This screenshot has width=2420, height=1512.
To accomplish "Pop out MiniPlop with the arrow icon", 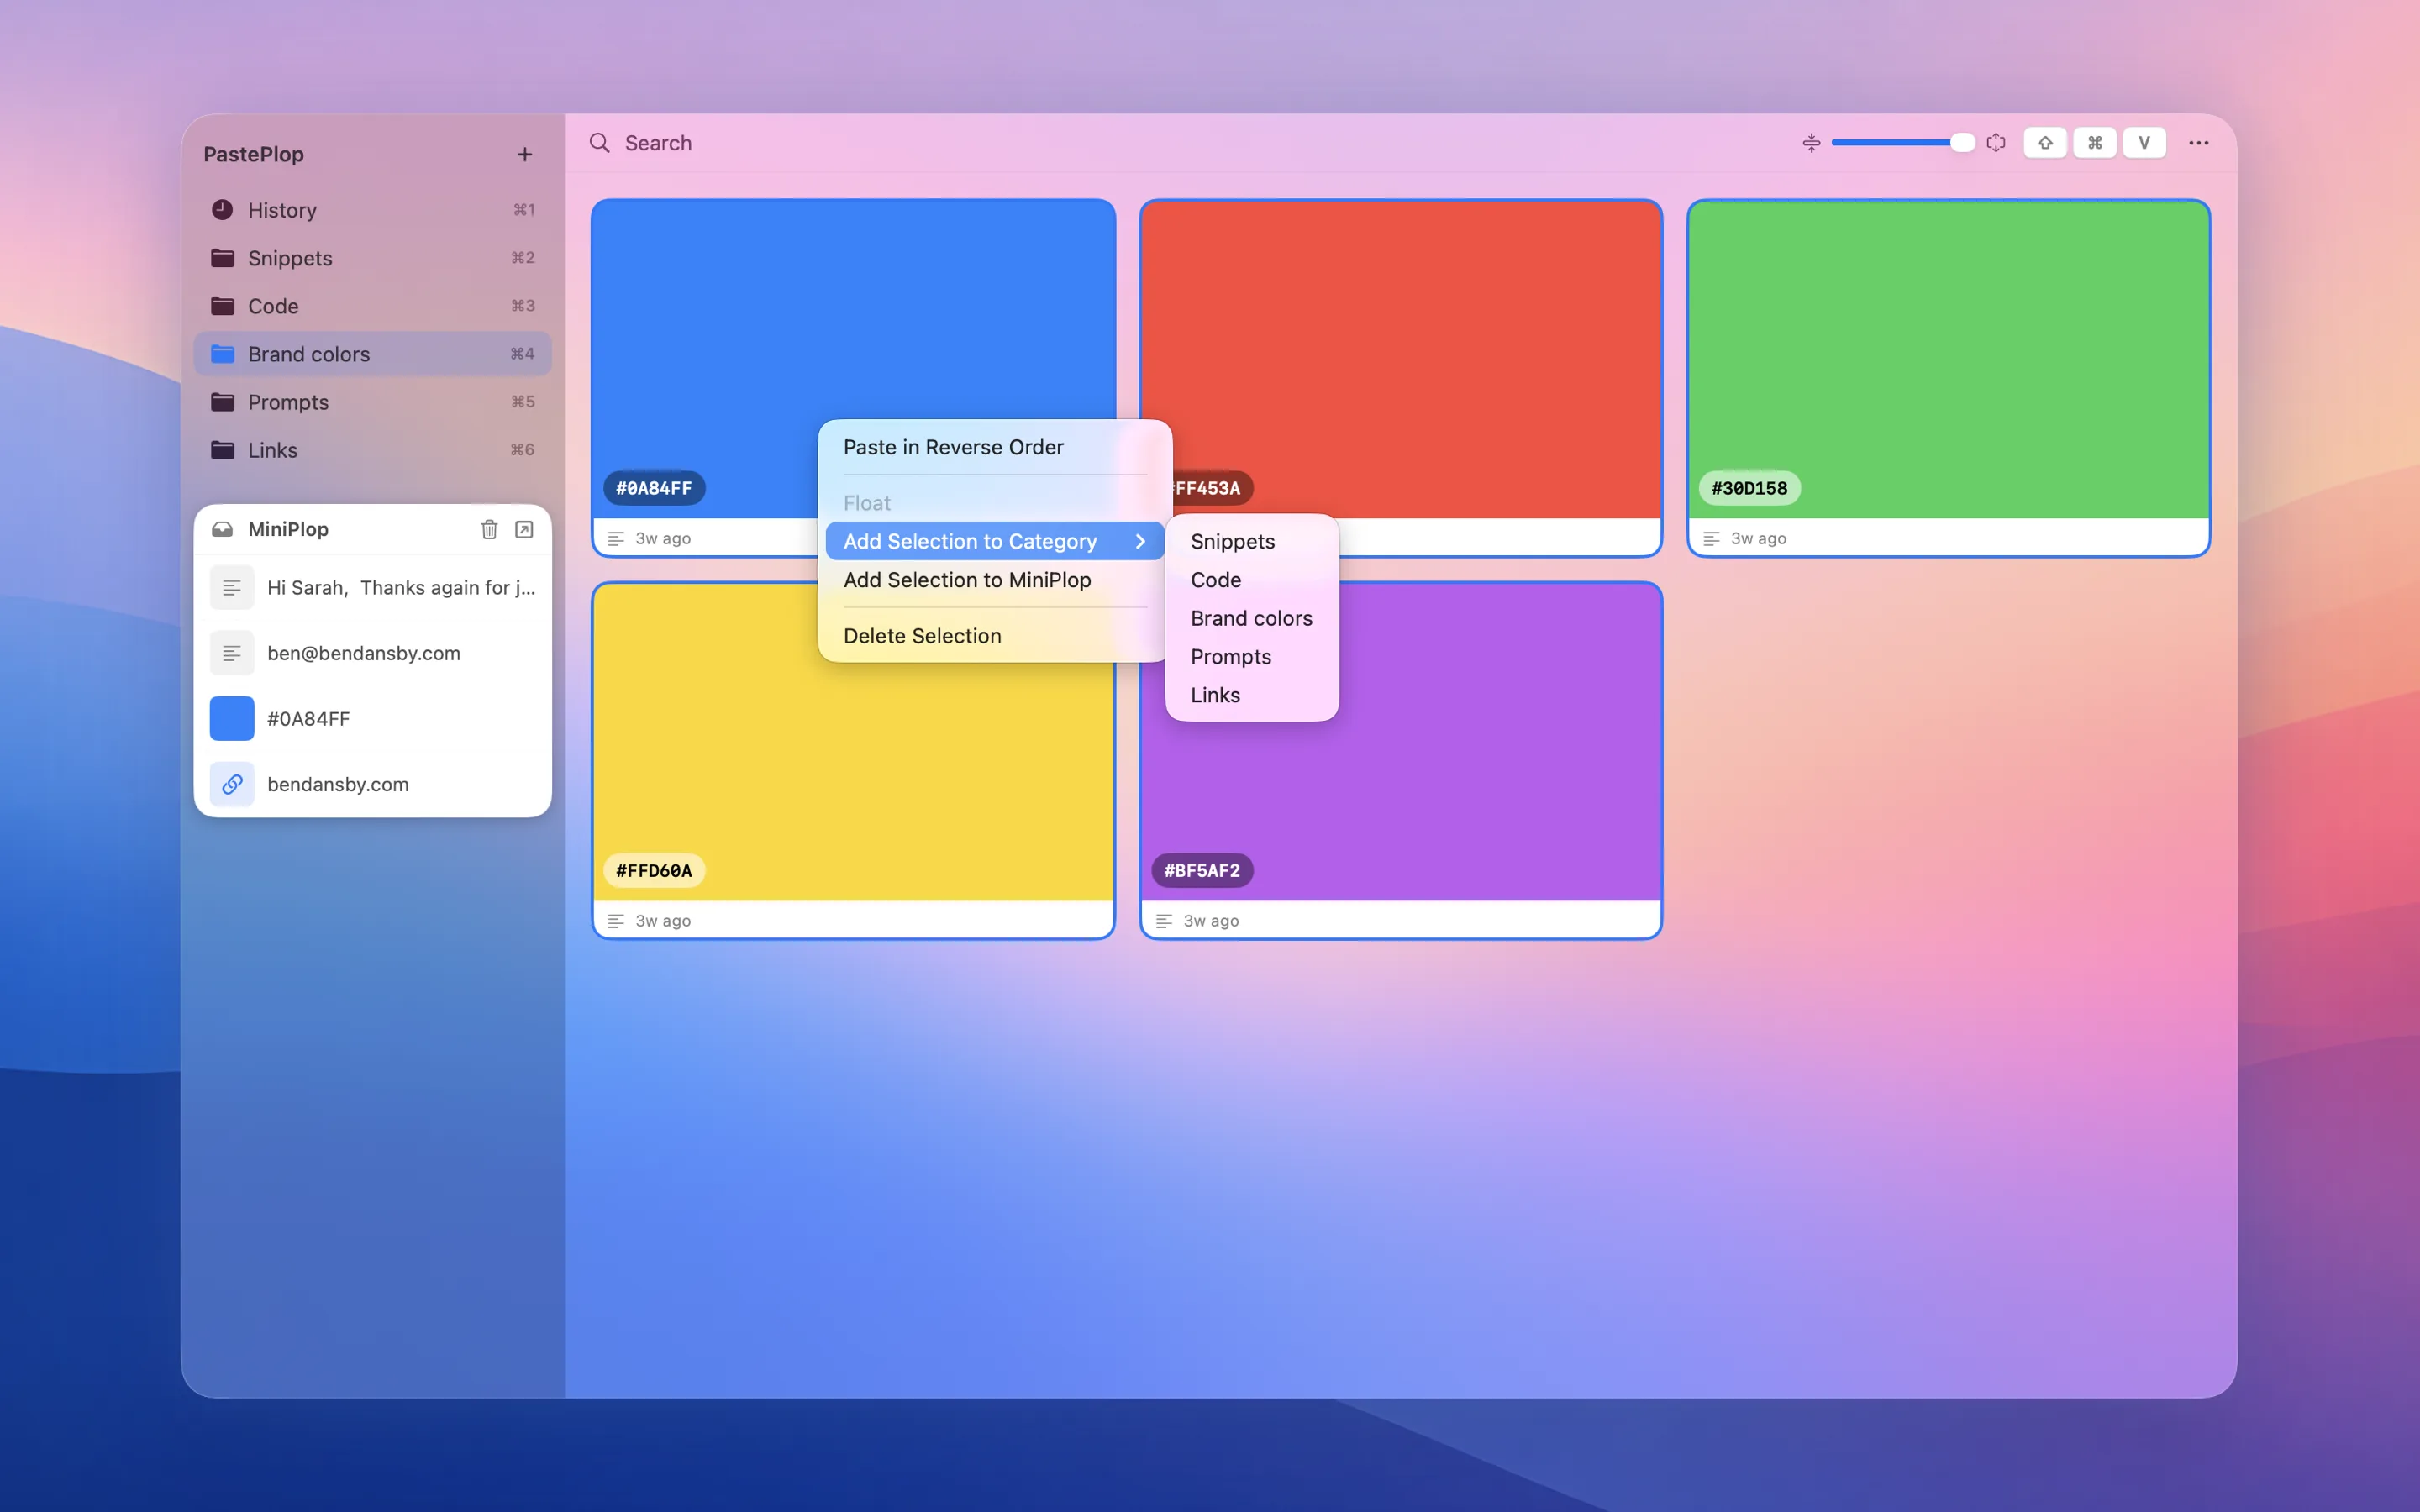I will pos(524,529).
